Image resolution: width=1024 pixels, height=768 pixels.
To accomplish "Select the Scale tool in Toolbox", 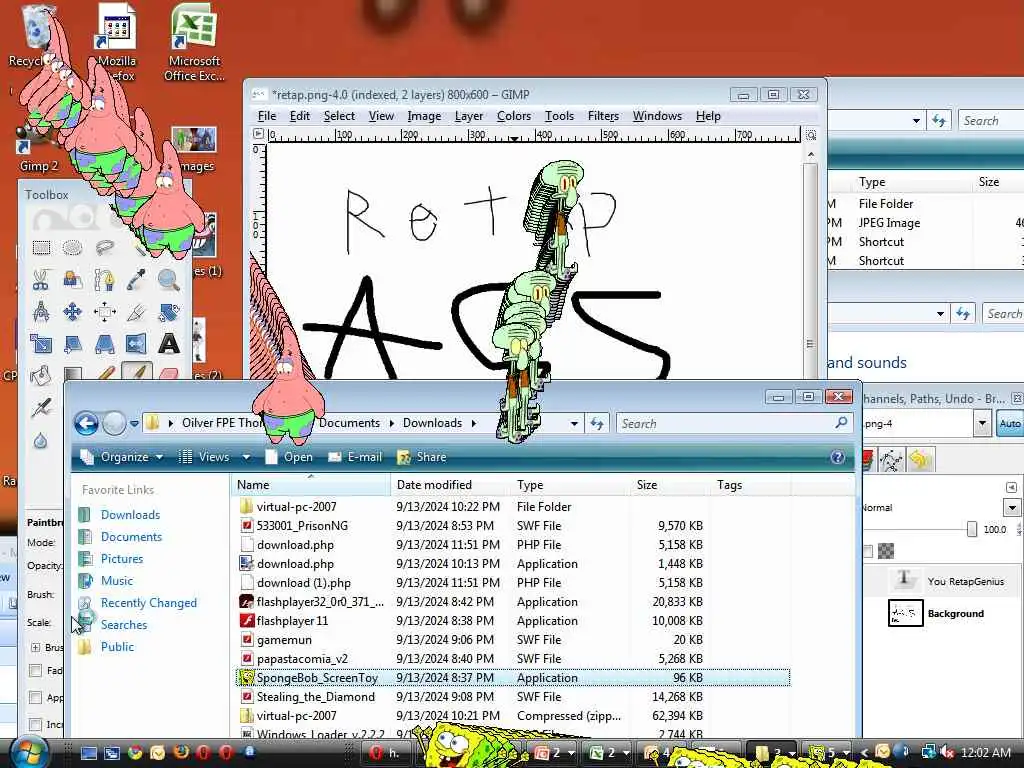I will tap(41, 344).
